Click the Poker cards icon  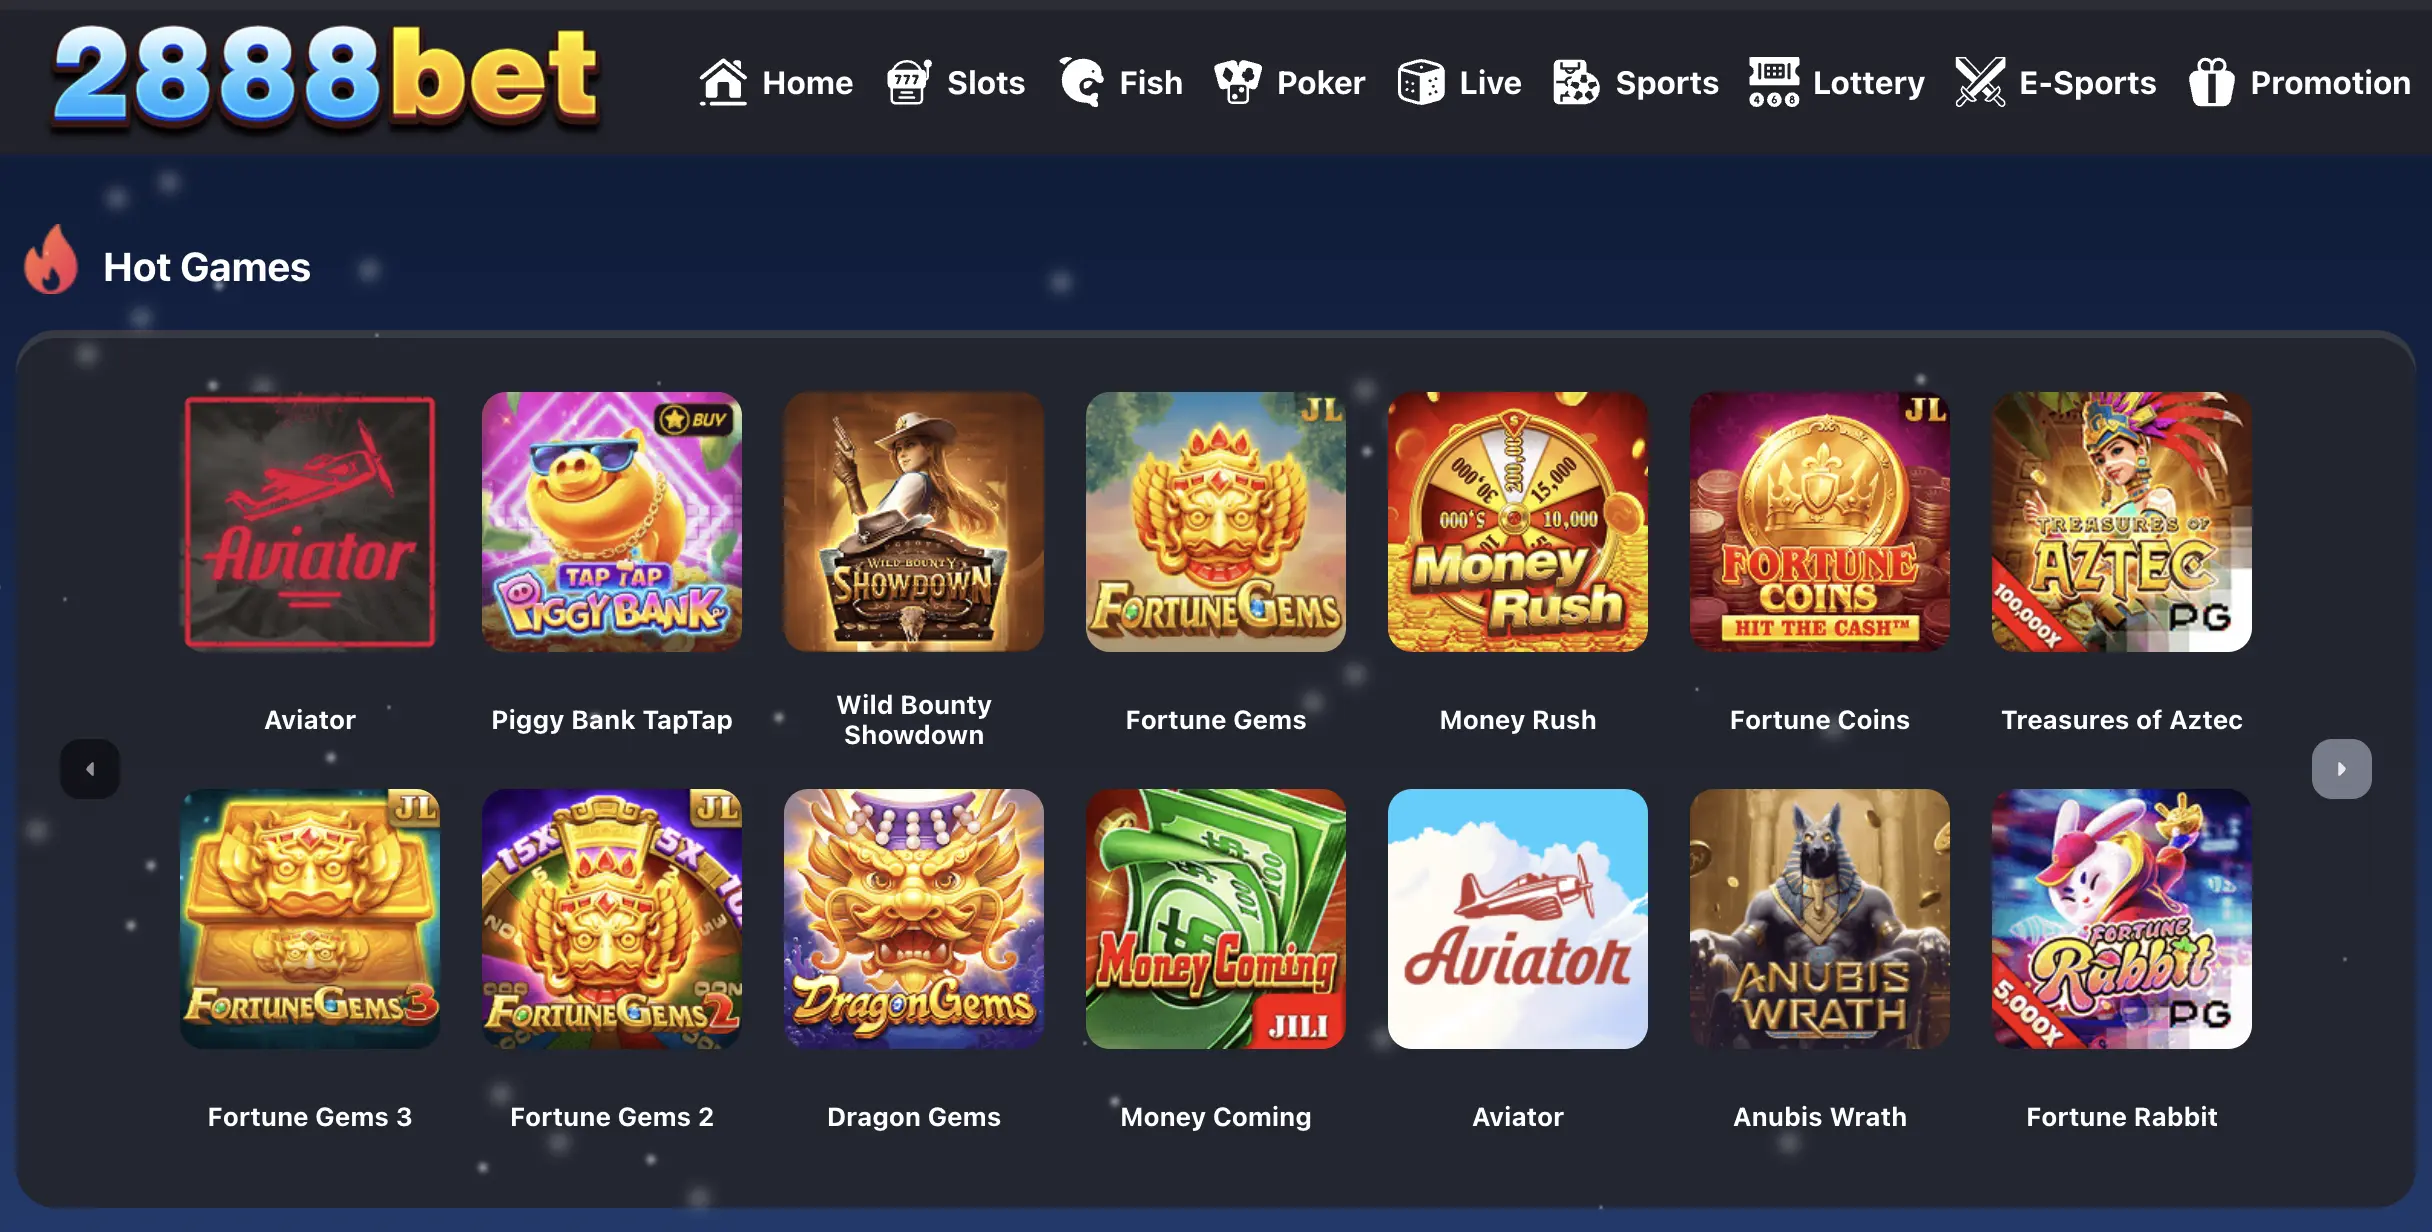coord(1238,82)
